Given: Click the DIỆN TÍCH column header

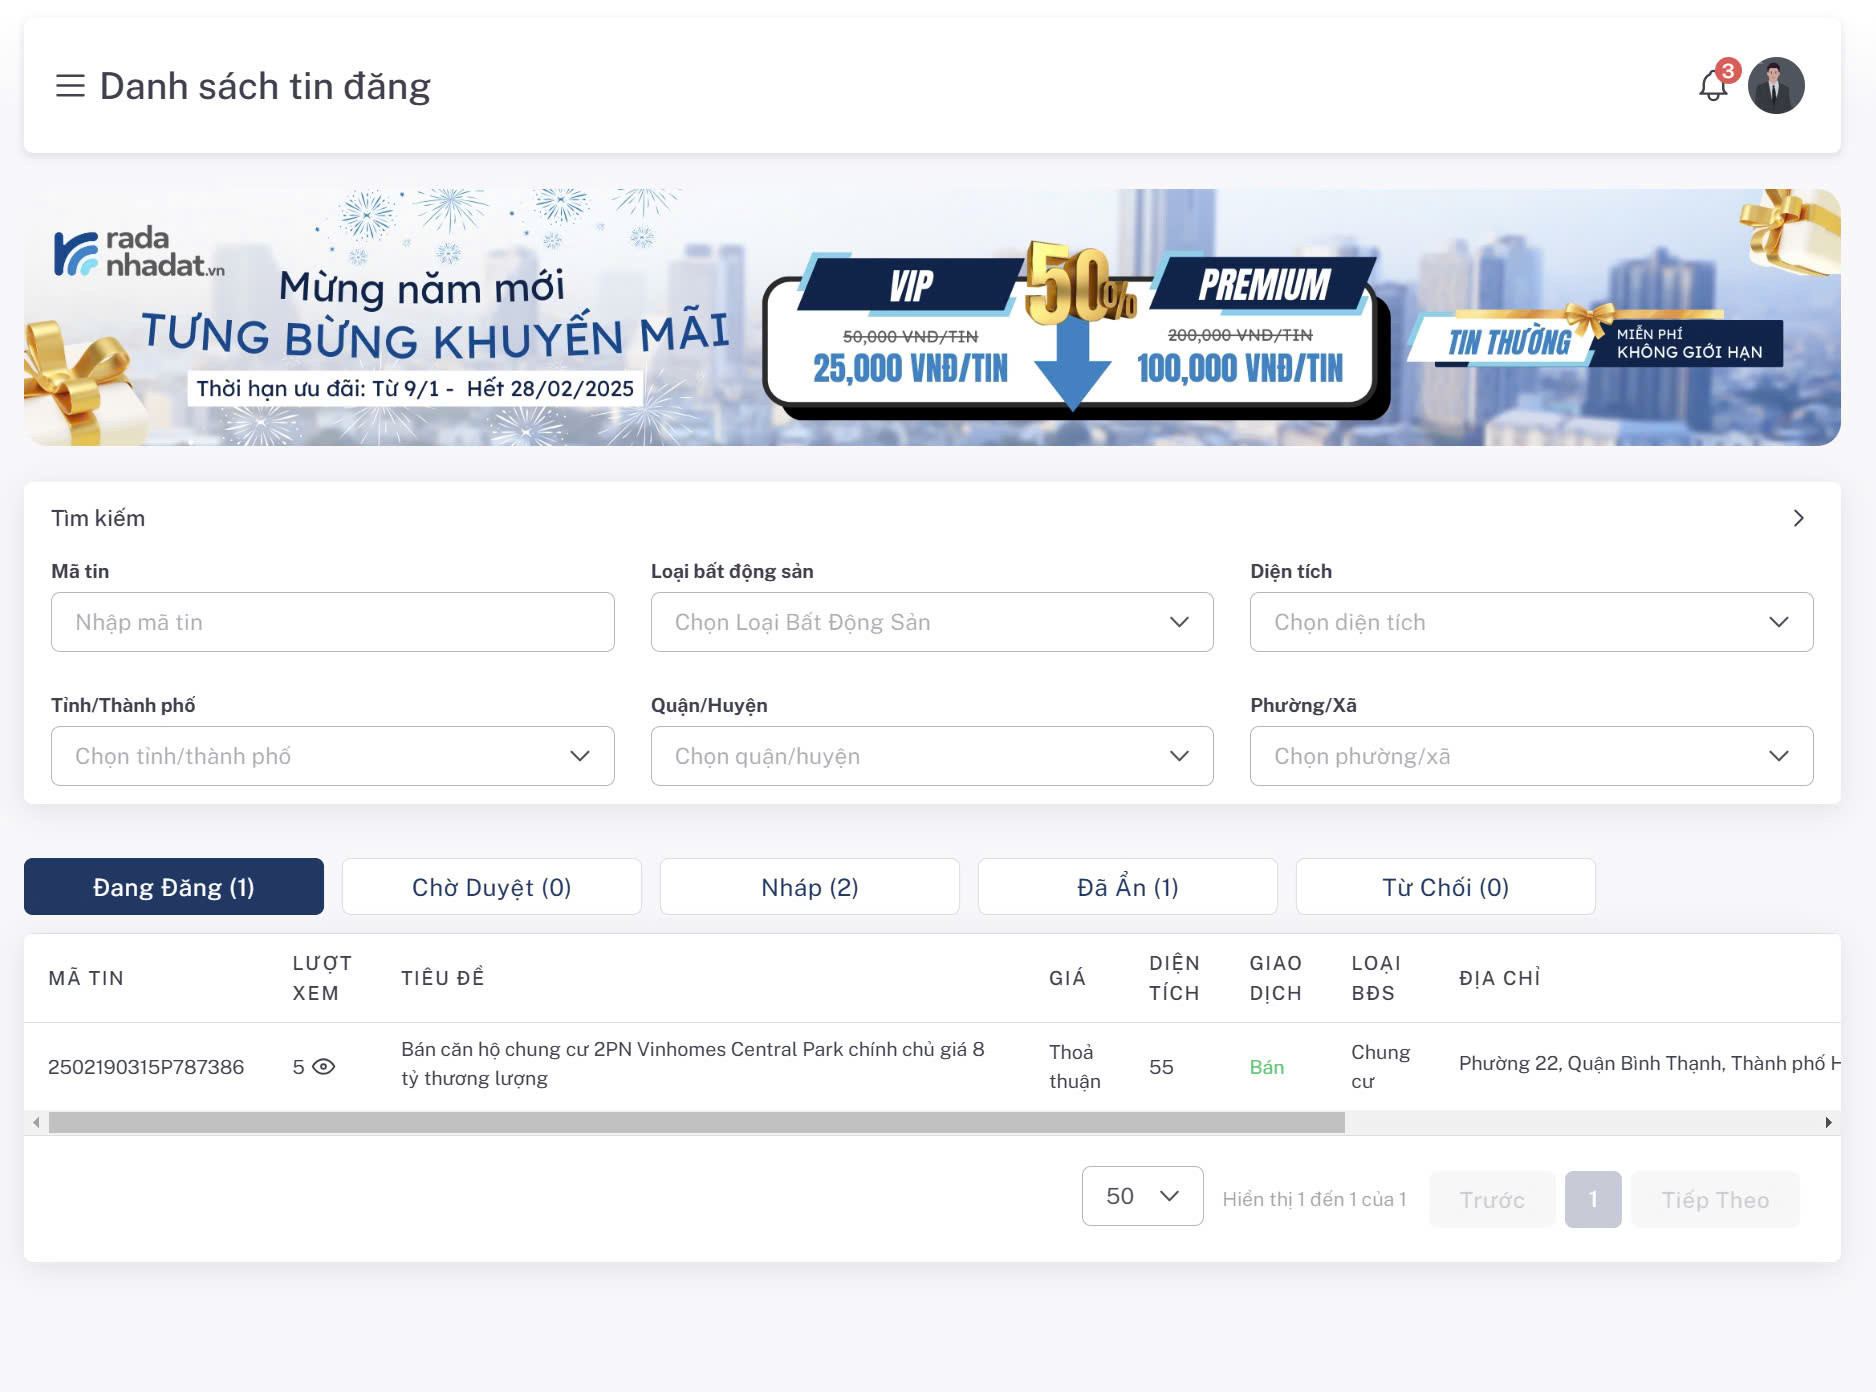Looking at the screenshot, I should (x=1174, y=978).
